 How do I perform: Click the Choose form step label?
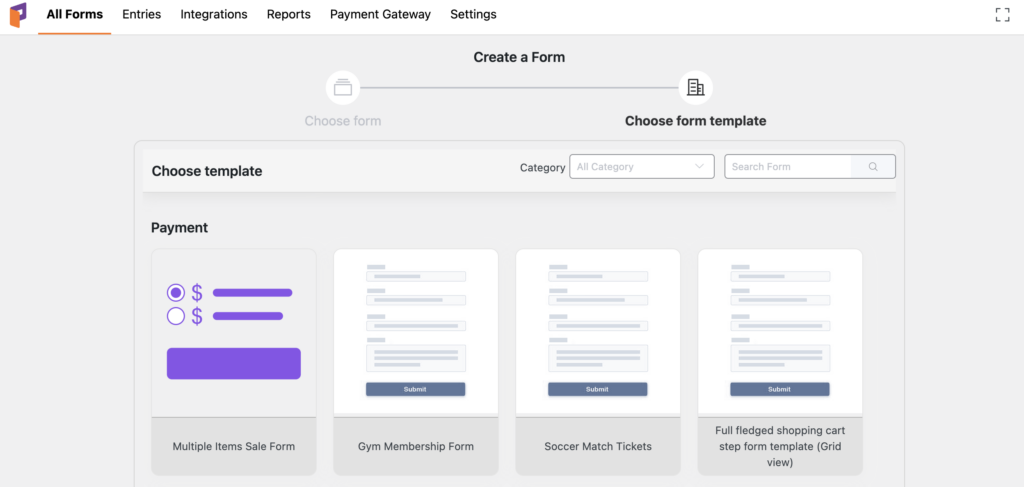point(343,121)
